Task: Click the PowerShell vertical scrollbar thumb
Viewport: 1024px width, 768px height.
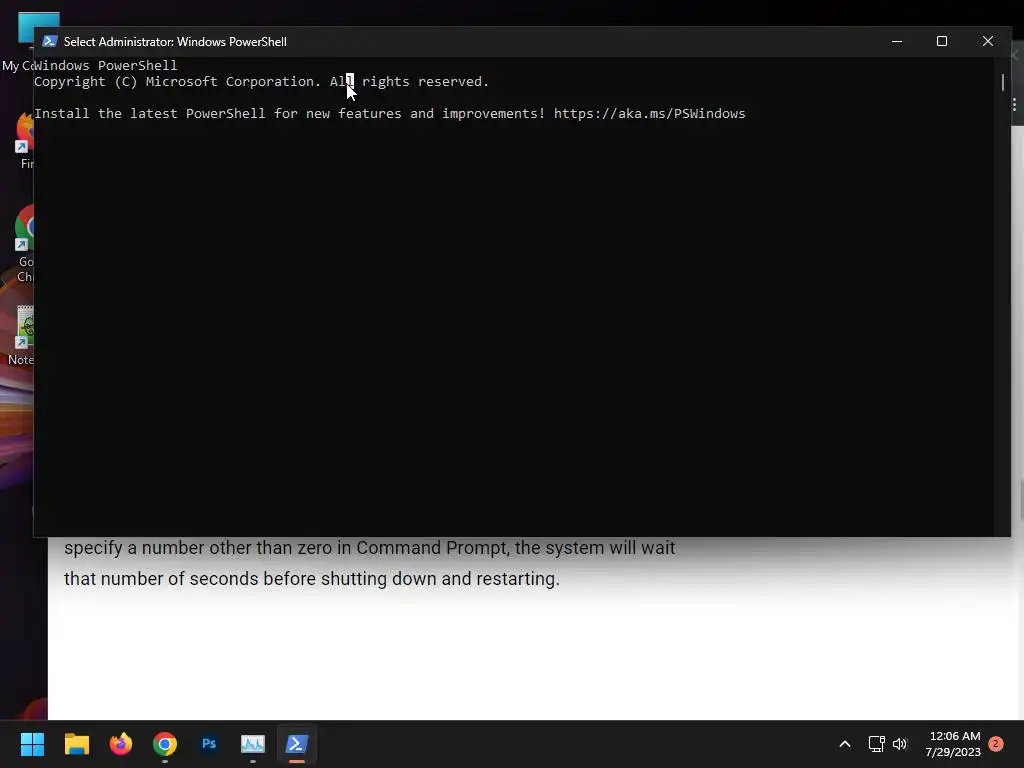Action: pos(1002,82)
